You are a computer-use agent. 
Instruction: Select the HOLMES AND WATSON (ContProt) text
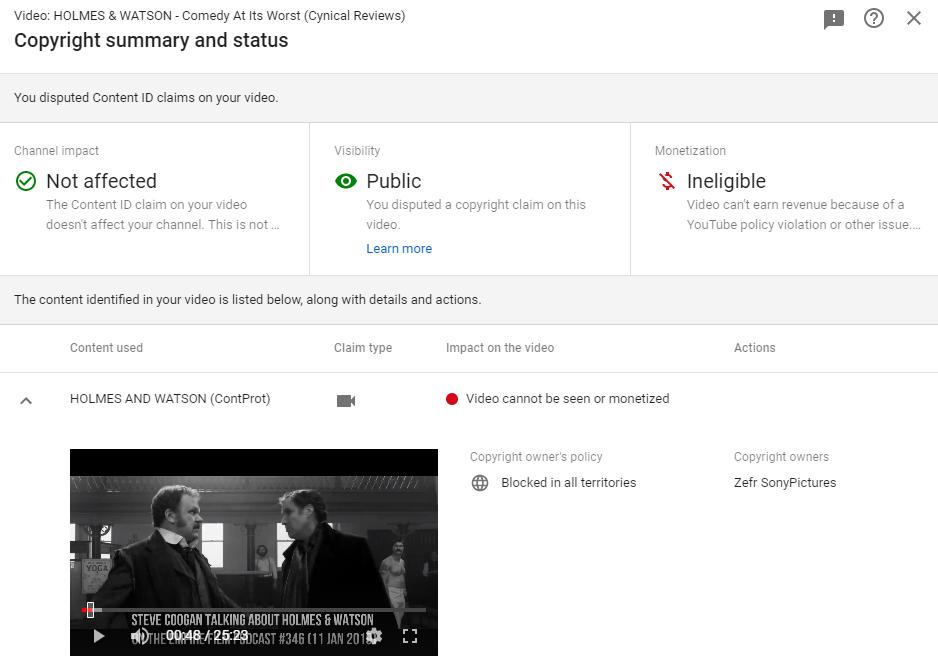coord(170,399)
